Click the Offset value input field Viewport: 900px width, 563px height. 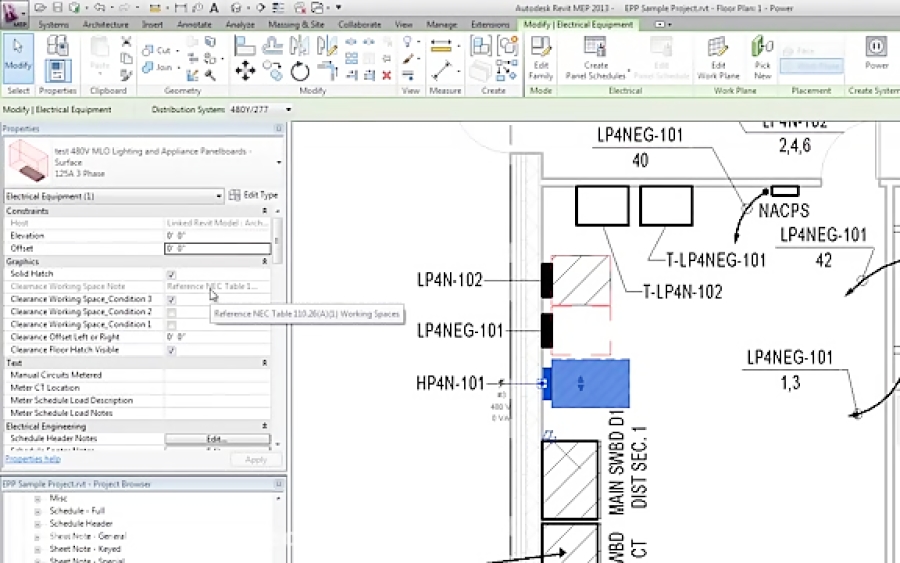(218, 249)
